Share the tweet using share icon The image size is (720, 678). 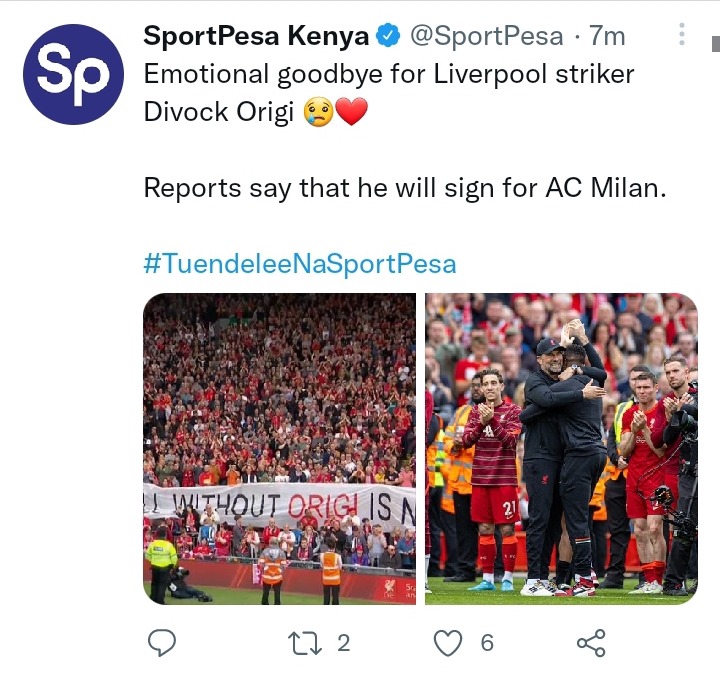tap(591, 642)
